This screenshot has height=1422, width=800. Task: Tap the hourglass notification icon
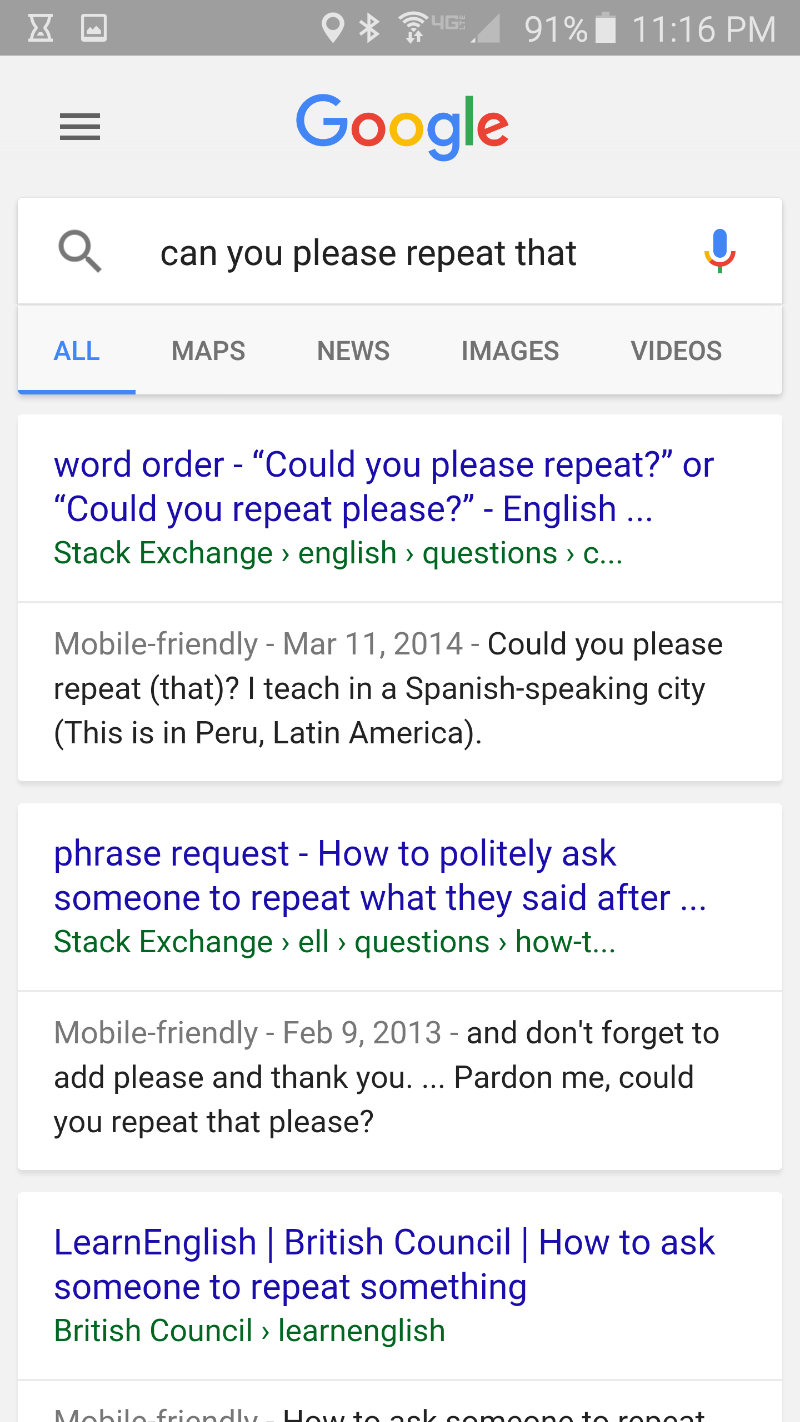tap(40, 28)
